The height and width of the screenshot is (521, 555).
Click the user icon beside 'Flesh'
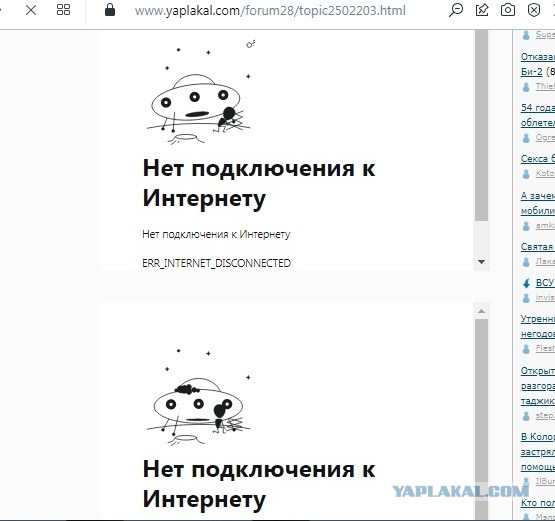pyautogui.click(x=526, y=349)
